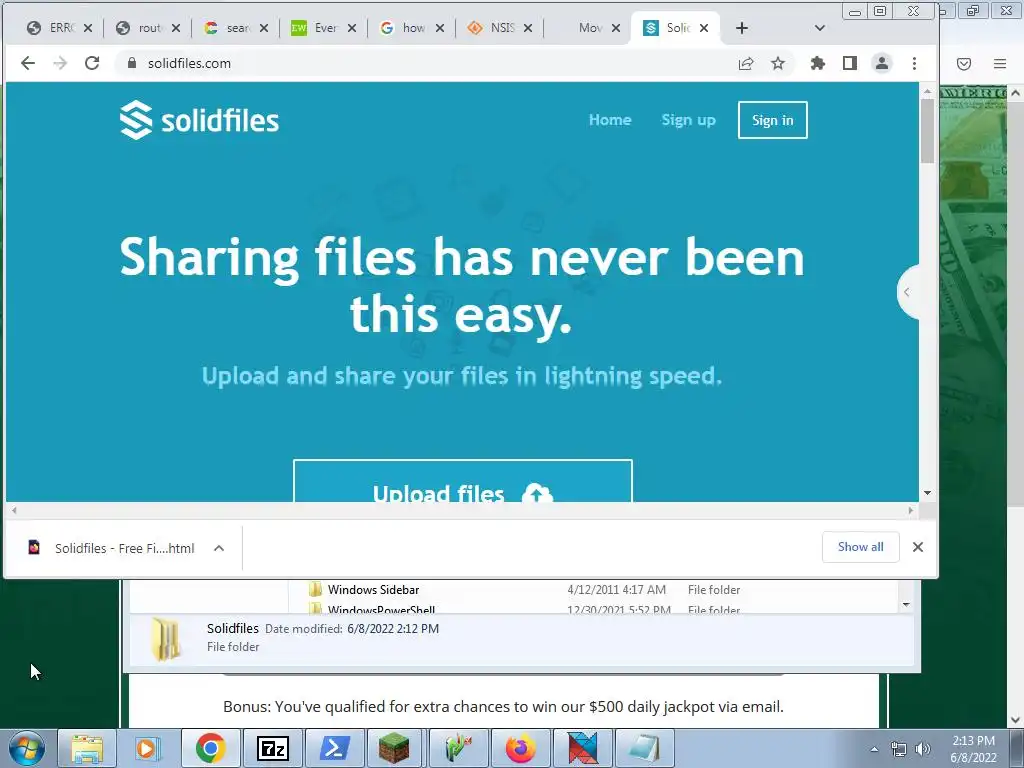Click the Chrome back arrow
The height and width of the screenshot is (768, 1024).
click(x=27, y=63)
